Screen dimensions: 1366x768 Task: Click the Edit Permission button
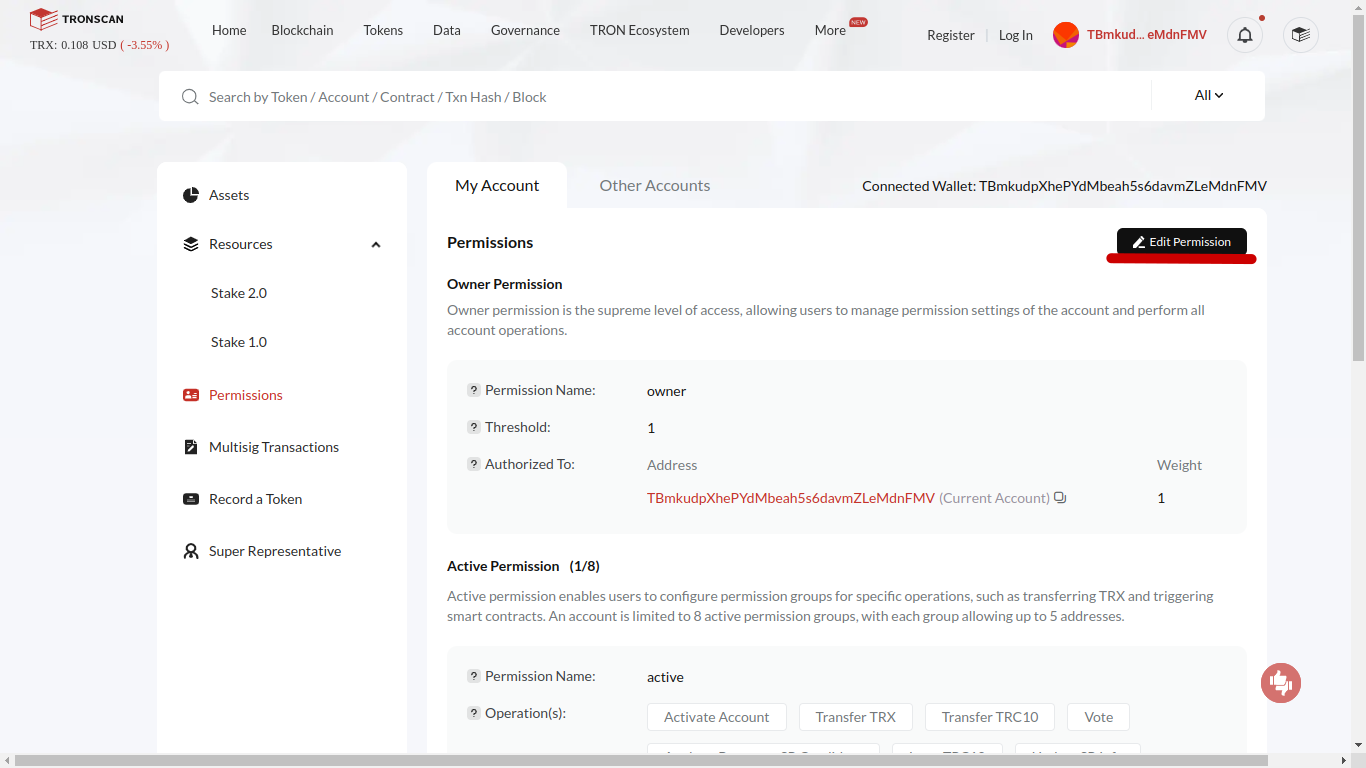tap(1182, 242)
